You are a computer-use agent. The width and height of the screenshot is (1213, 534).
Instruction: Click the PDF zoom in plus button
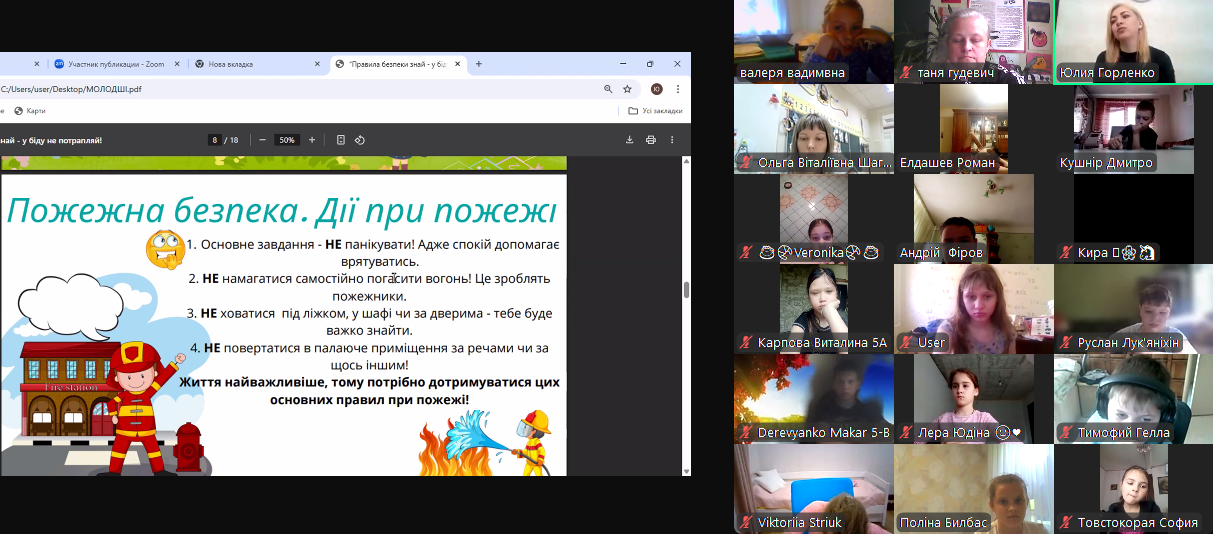(312, 140)
